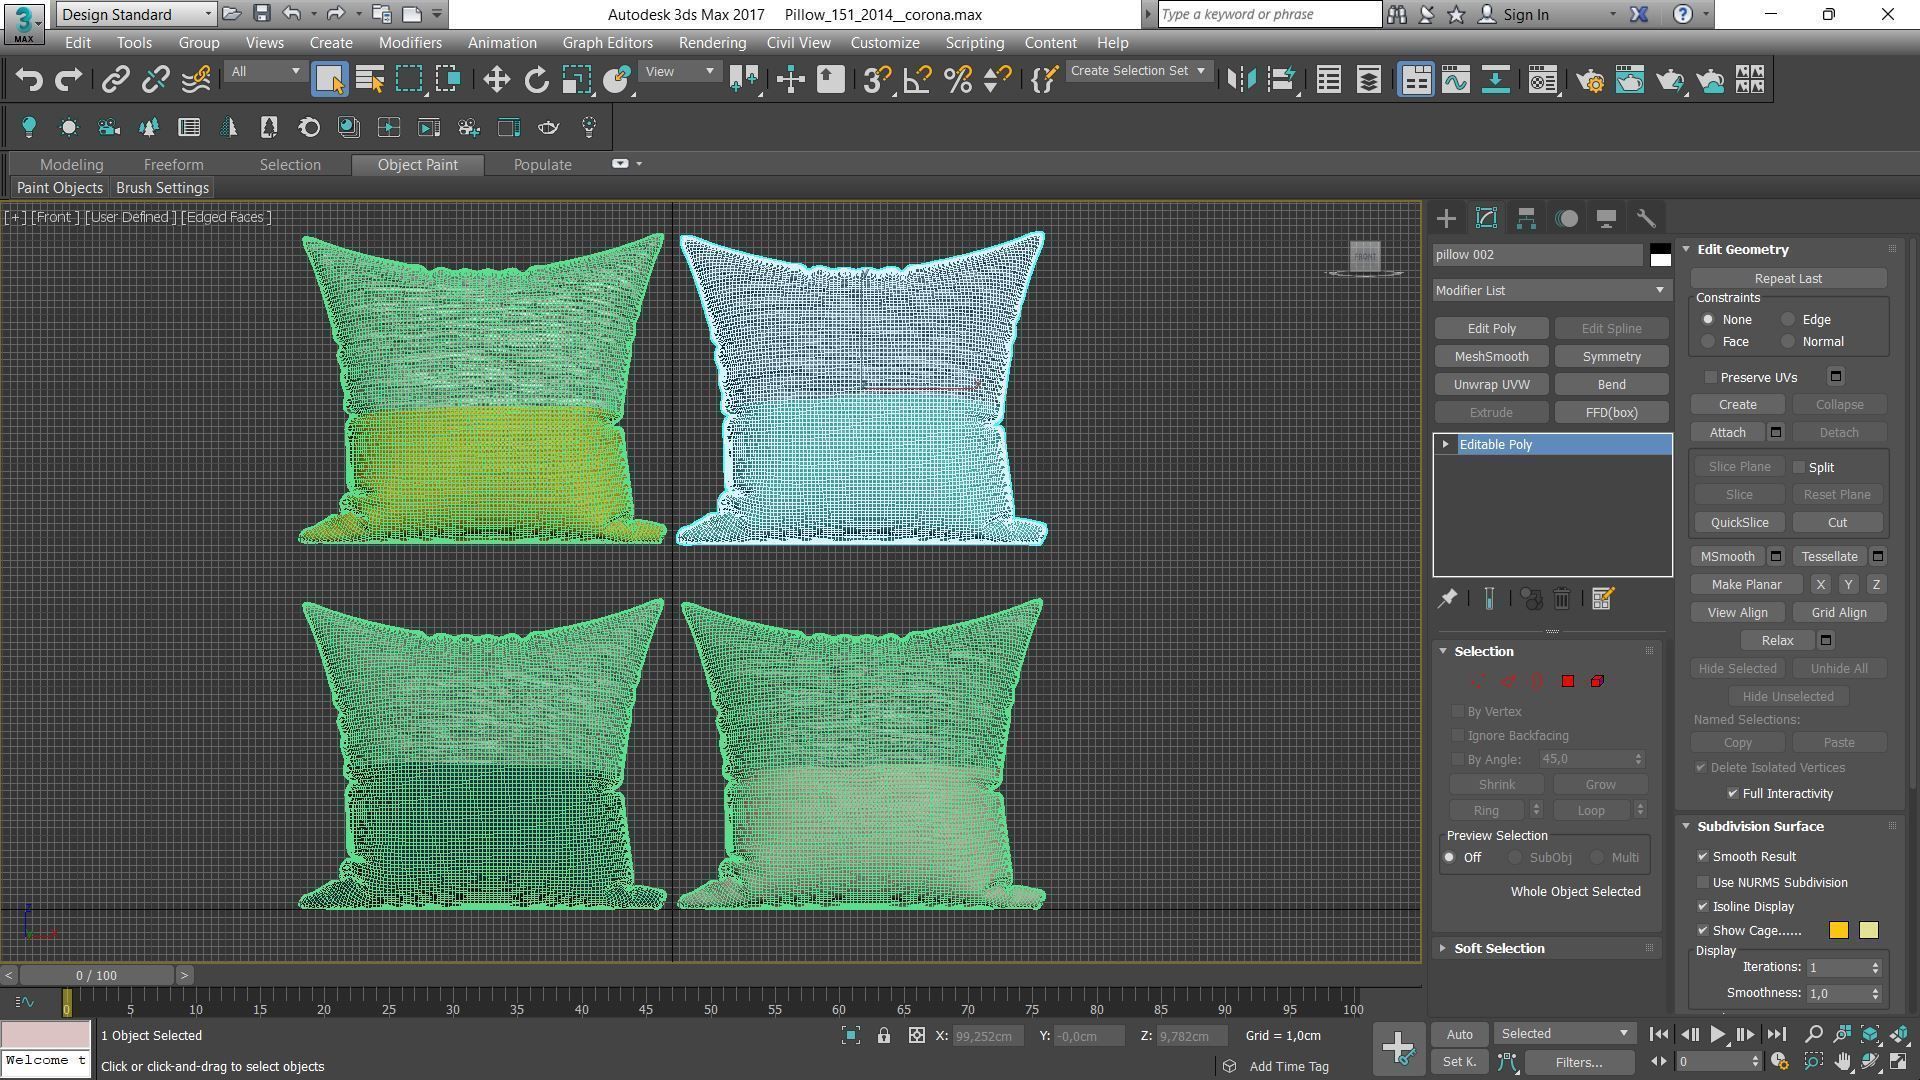Activate Bind to Space Warp tool

(x=196, y=80)
